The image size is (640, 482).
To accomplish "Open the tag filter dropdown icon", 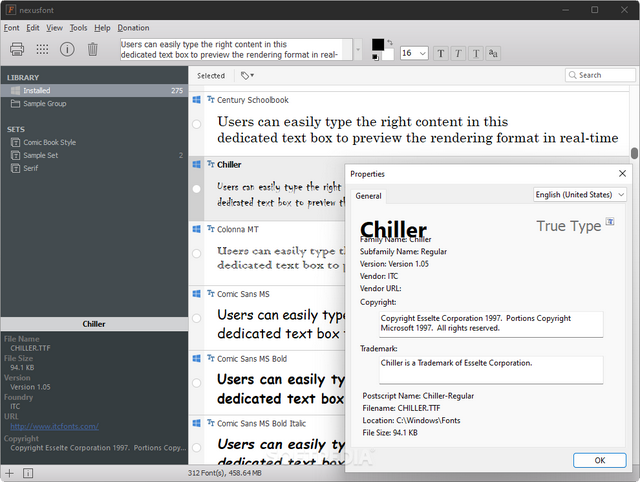I will click(247, 76).
